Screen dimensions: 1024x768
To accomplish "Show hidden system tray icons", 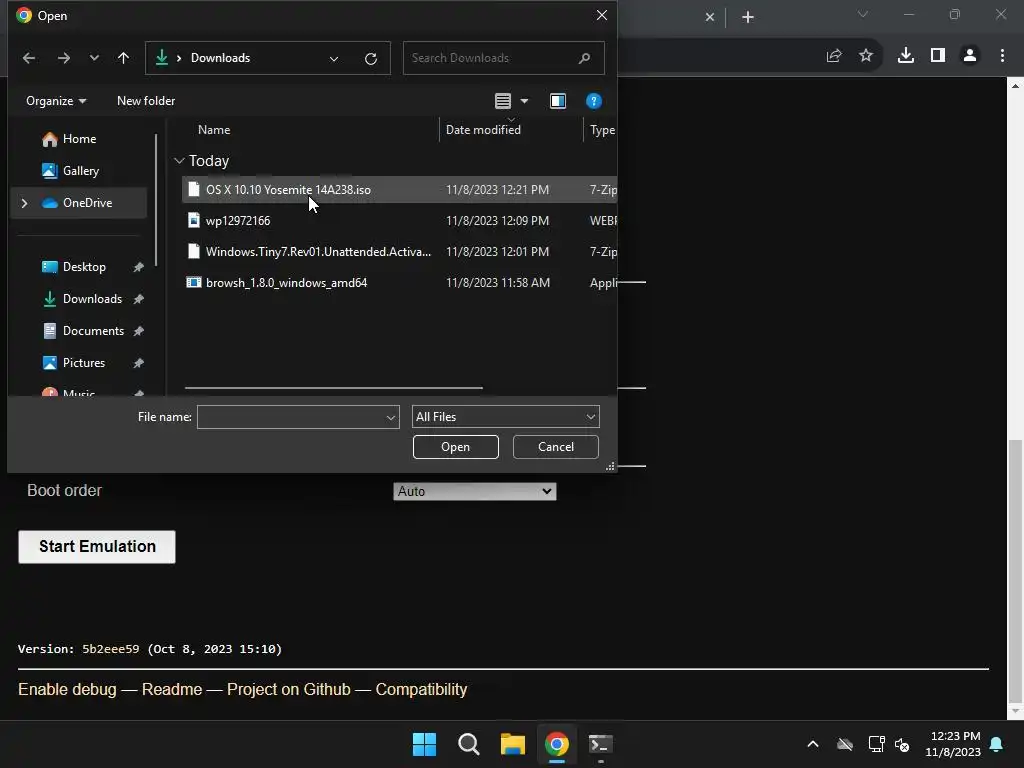I will click(x=813, y=744).
